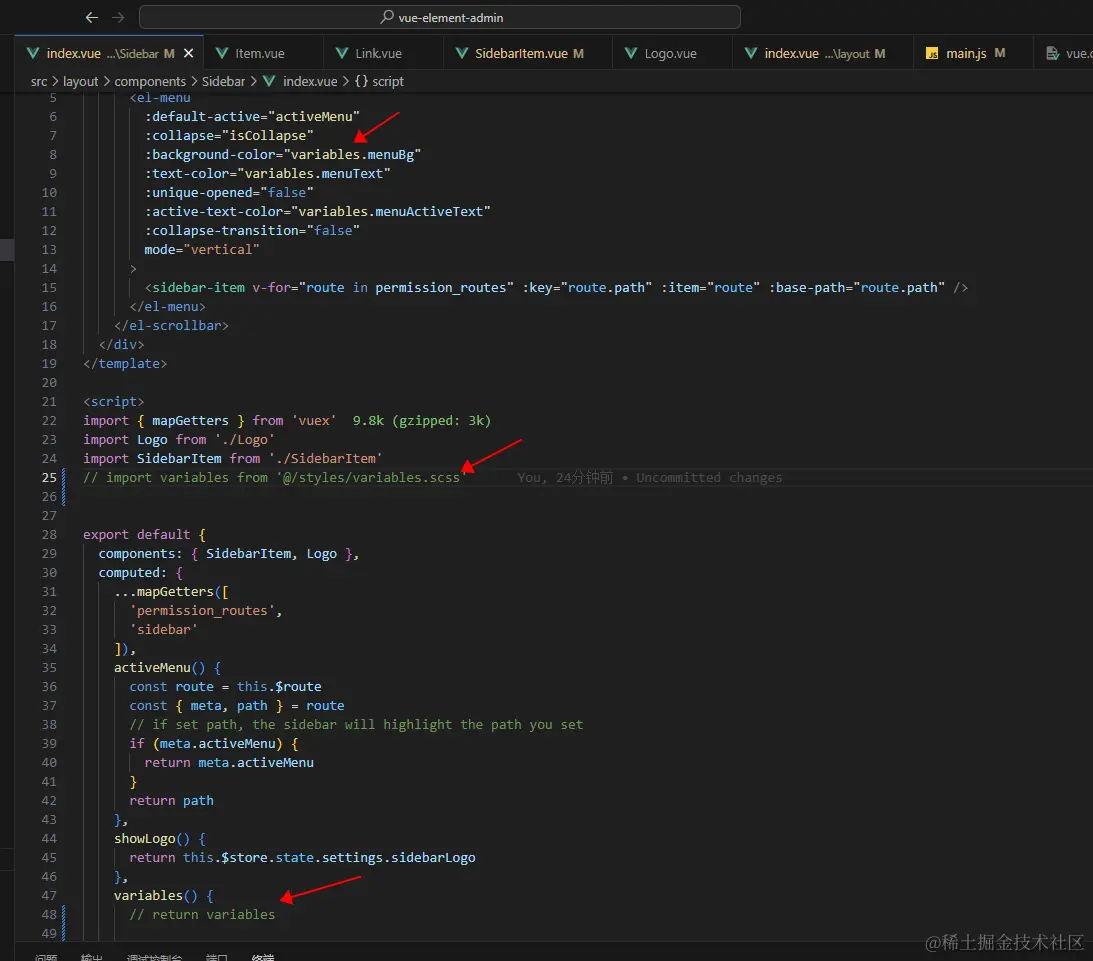Click 'export default' on line 28
The width and height of the screenshot is (1093, 961).
pyautogui.click(x=137, y=535)
